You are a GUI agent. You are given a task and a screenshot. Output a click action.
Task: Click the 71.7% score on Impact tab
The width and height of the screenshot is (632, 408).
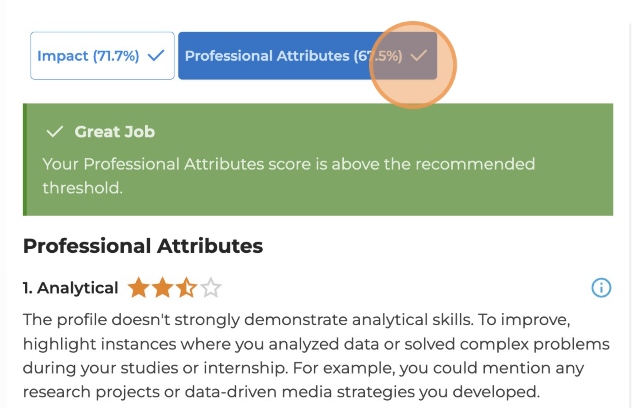pyautogui.click(x=116, y=56)
